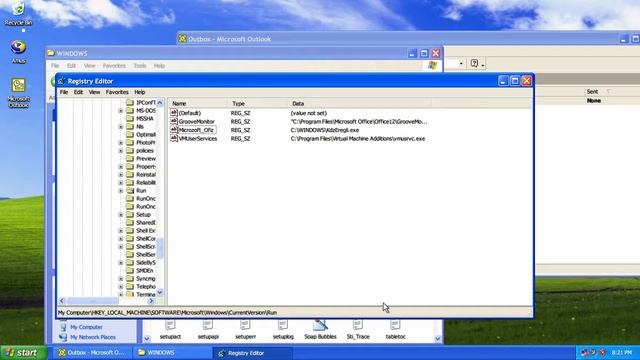Select C:\WINDOWS\KdzEregli.exe data cell

(325, 130)
